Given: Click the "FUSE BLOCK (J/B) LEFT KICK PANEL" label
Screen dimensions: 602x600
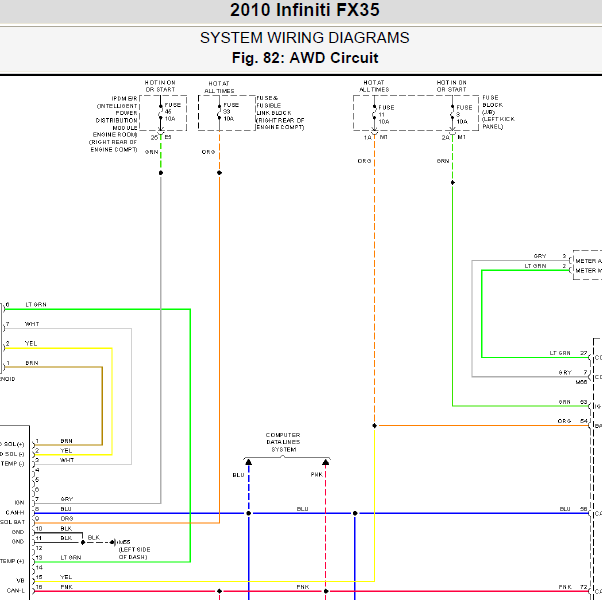Looking at the screenshot, I should 498,112.
